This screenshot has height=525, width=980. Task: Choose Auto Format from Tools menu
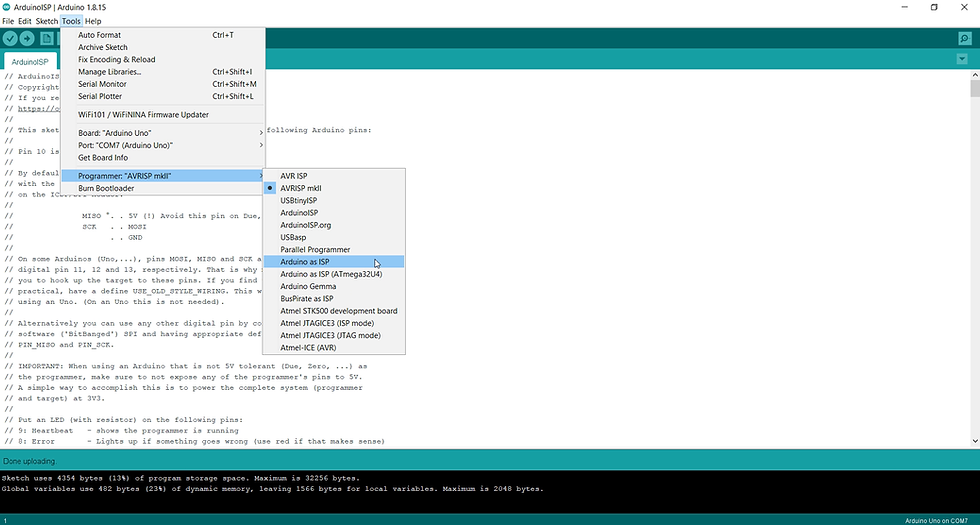(162, 35)
